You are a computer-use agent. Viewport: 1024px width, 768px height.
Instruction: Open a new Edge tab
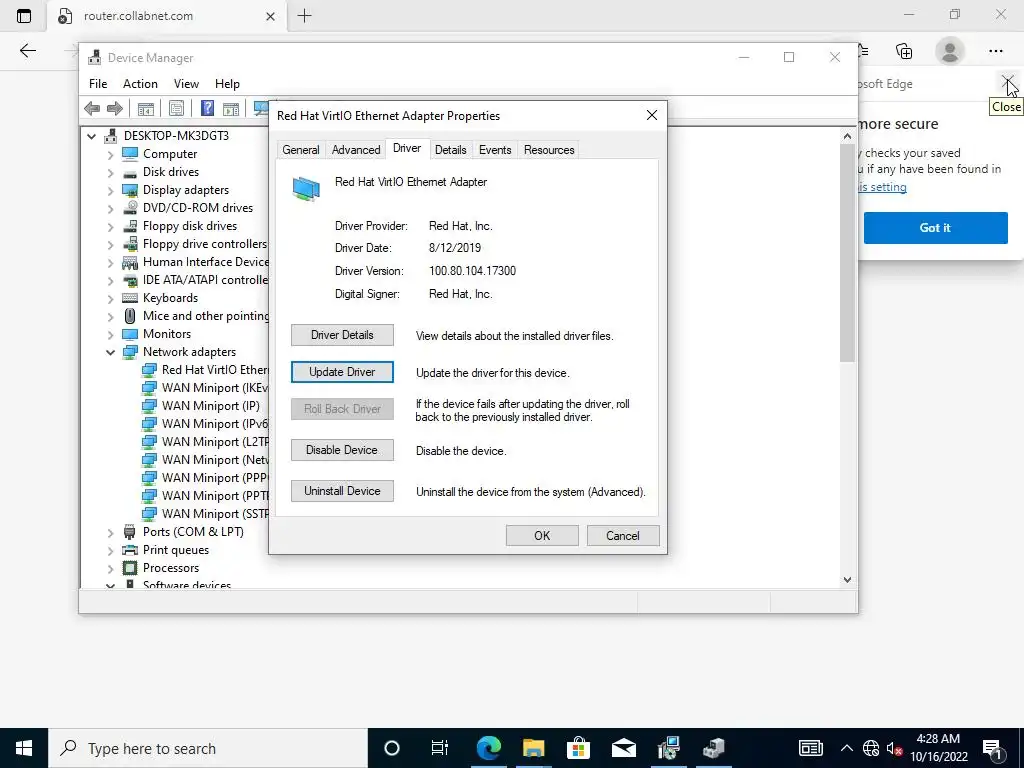tap(304, 16)
